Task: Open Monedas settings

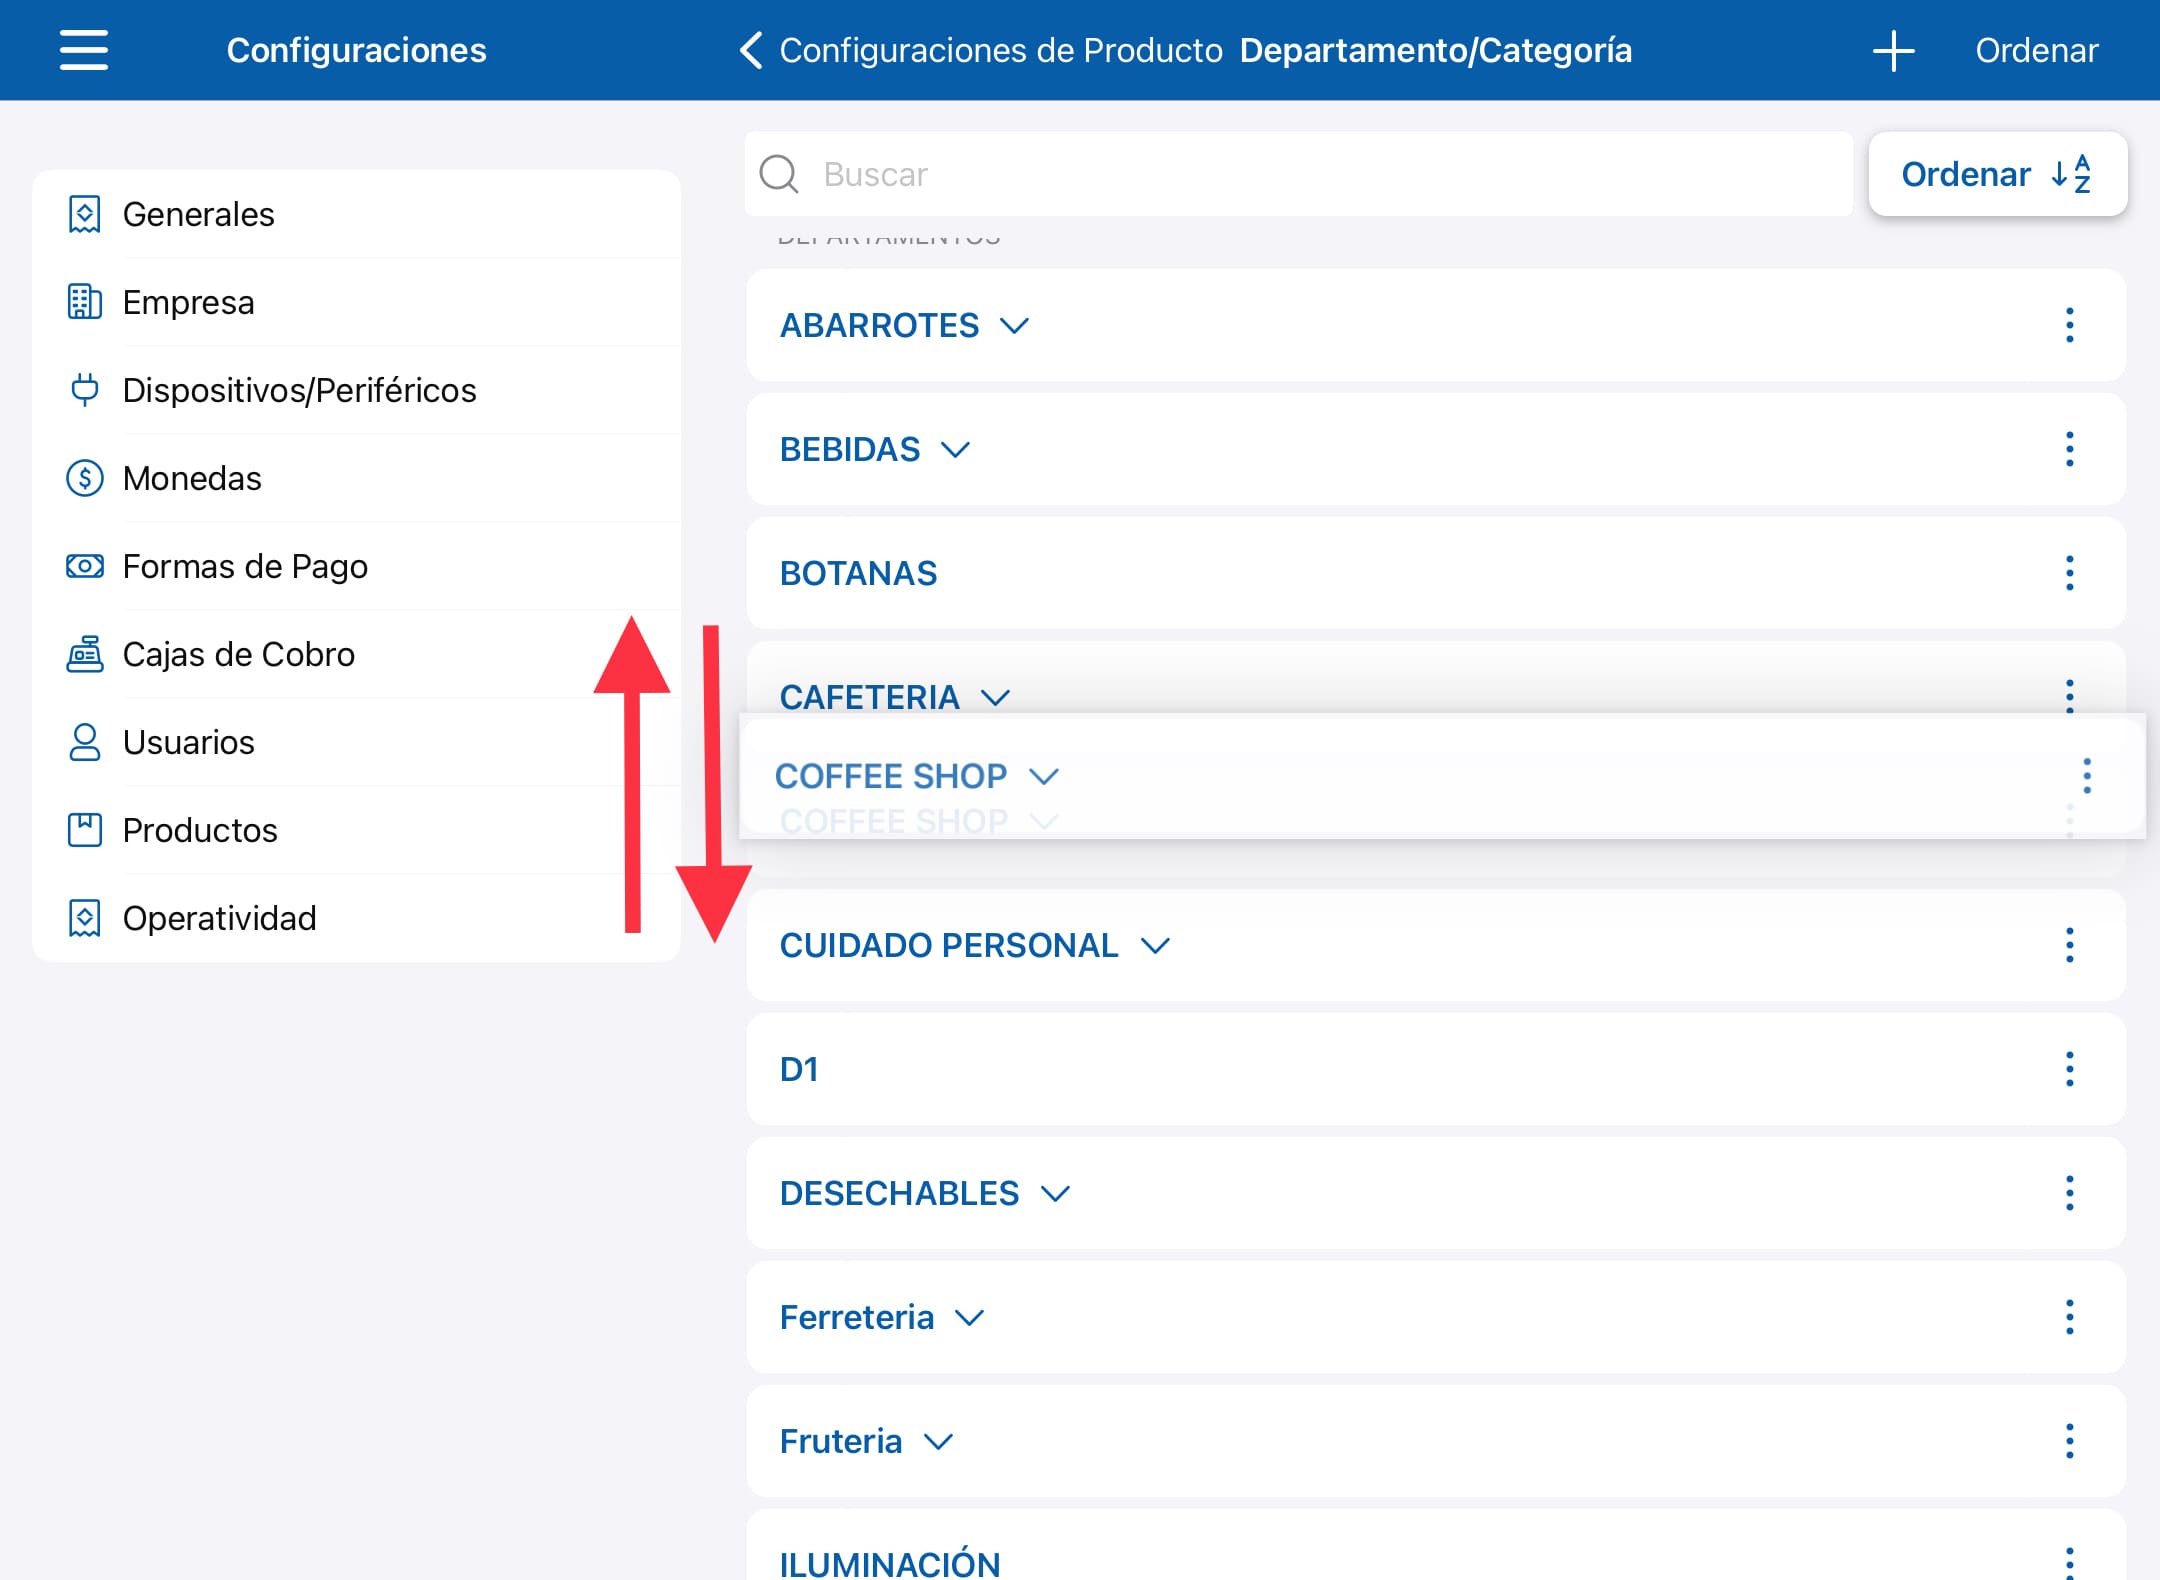Action: (356, 478)
